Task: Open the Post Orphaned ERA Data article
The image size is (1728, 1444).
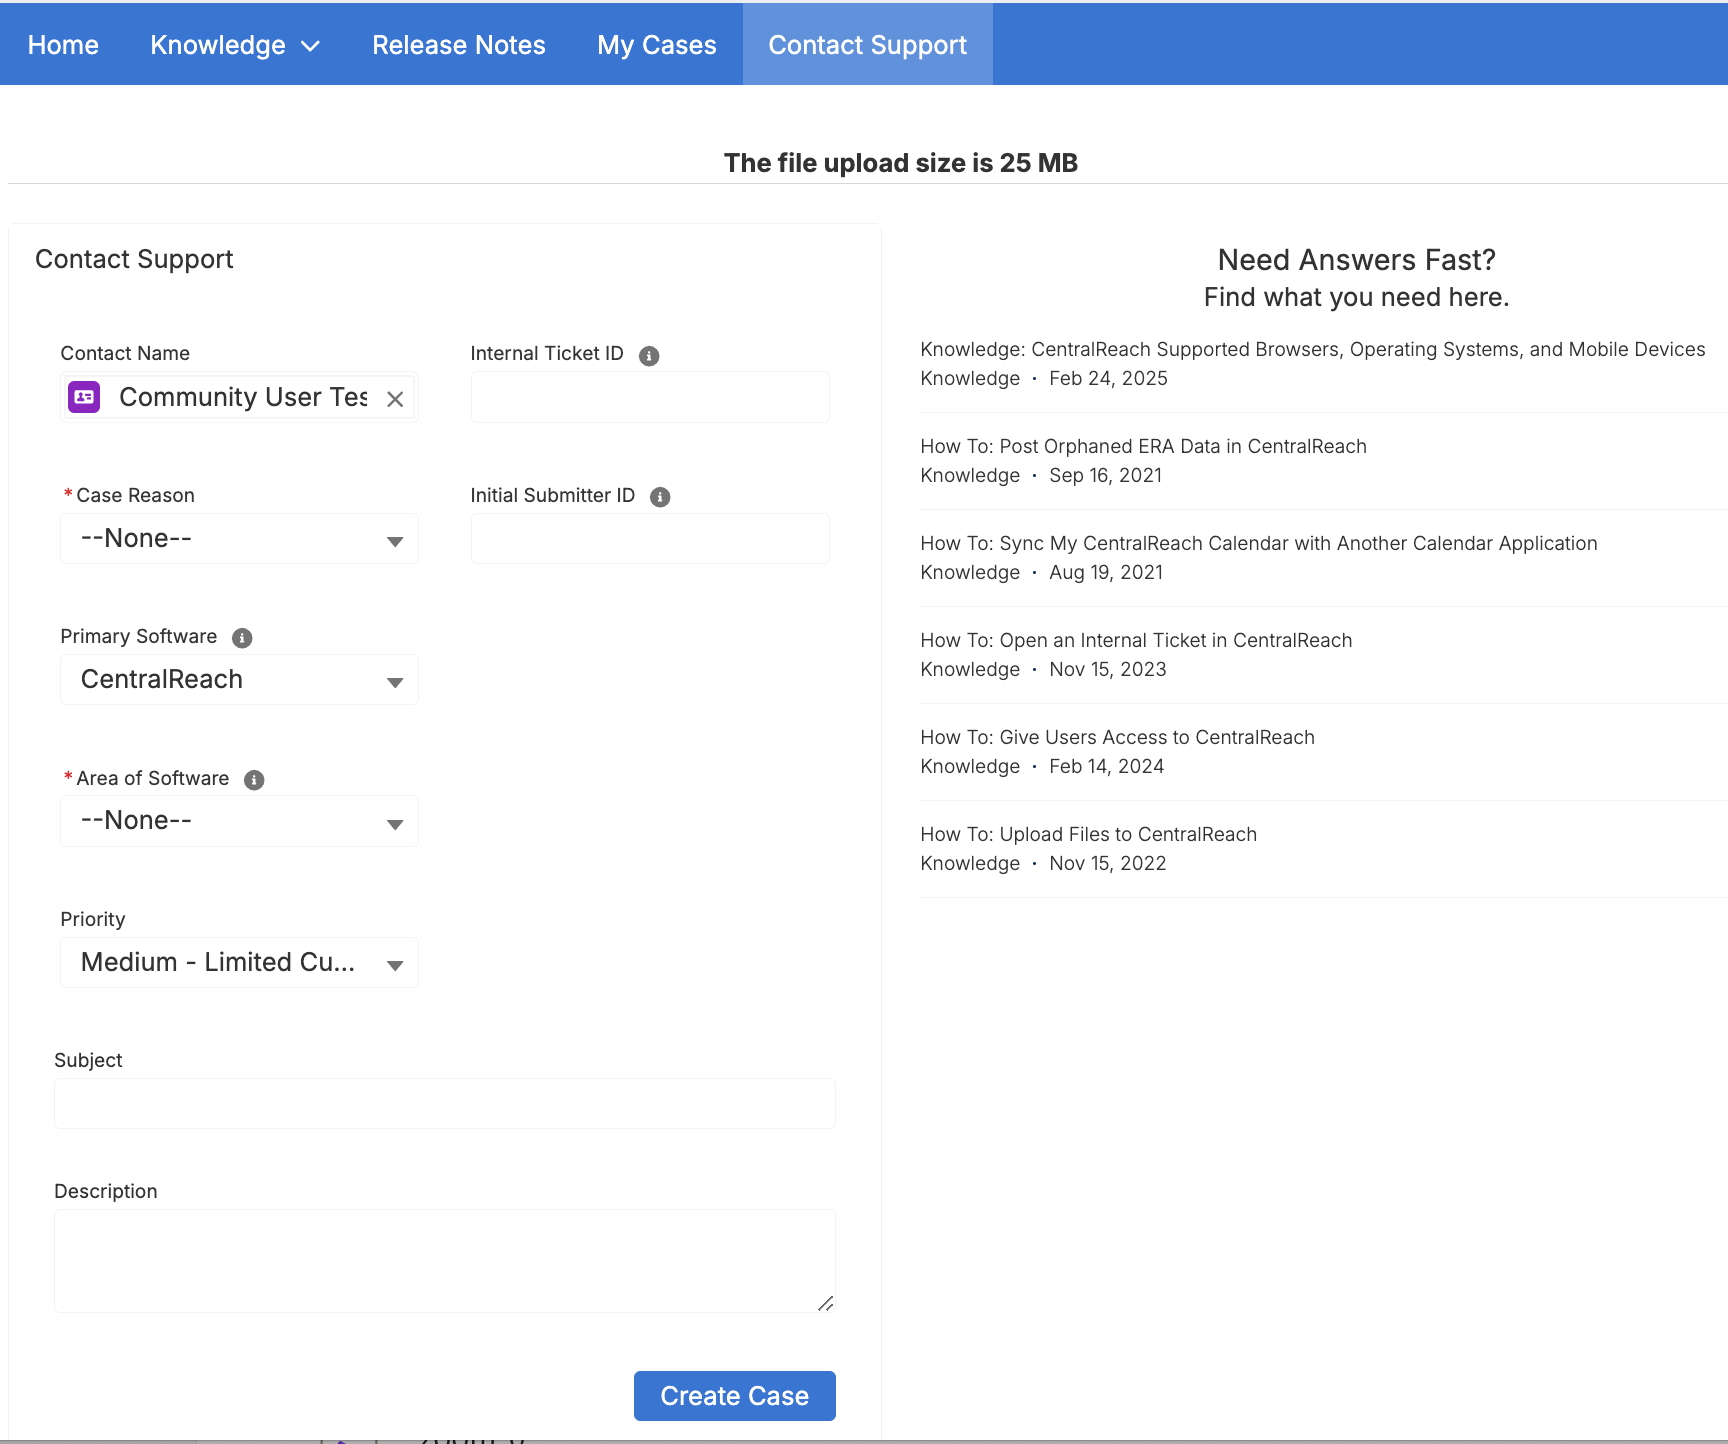Action: pyautogui.click(x=1143, y=446)
